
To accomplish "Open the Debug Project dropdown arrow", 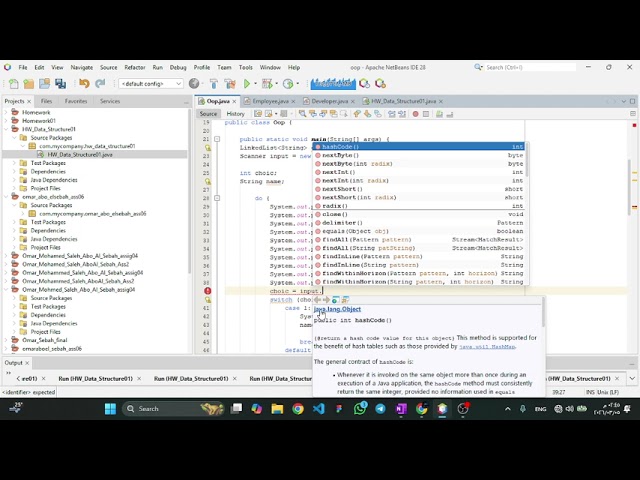I will point(276,84).
